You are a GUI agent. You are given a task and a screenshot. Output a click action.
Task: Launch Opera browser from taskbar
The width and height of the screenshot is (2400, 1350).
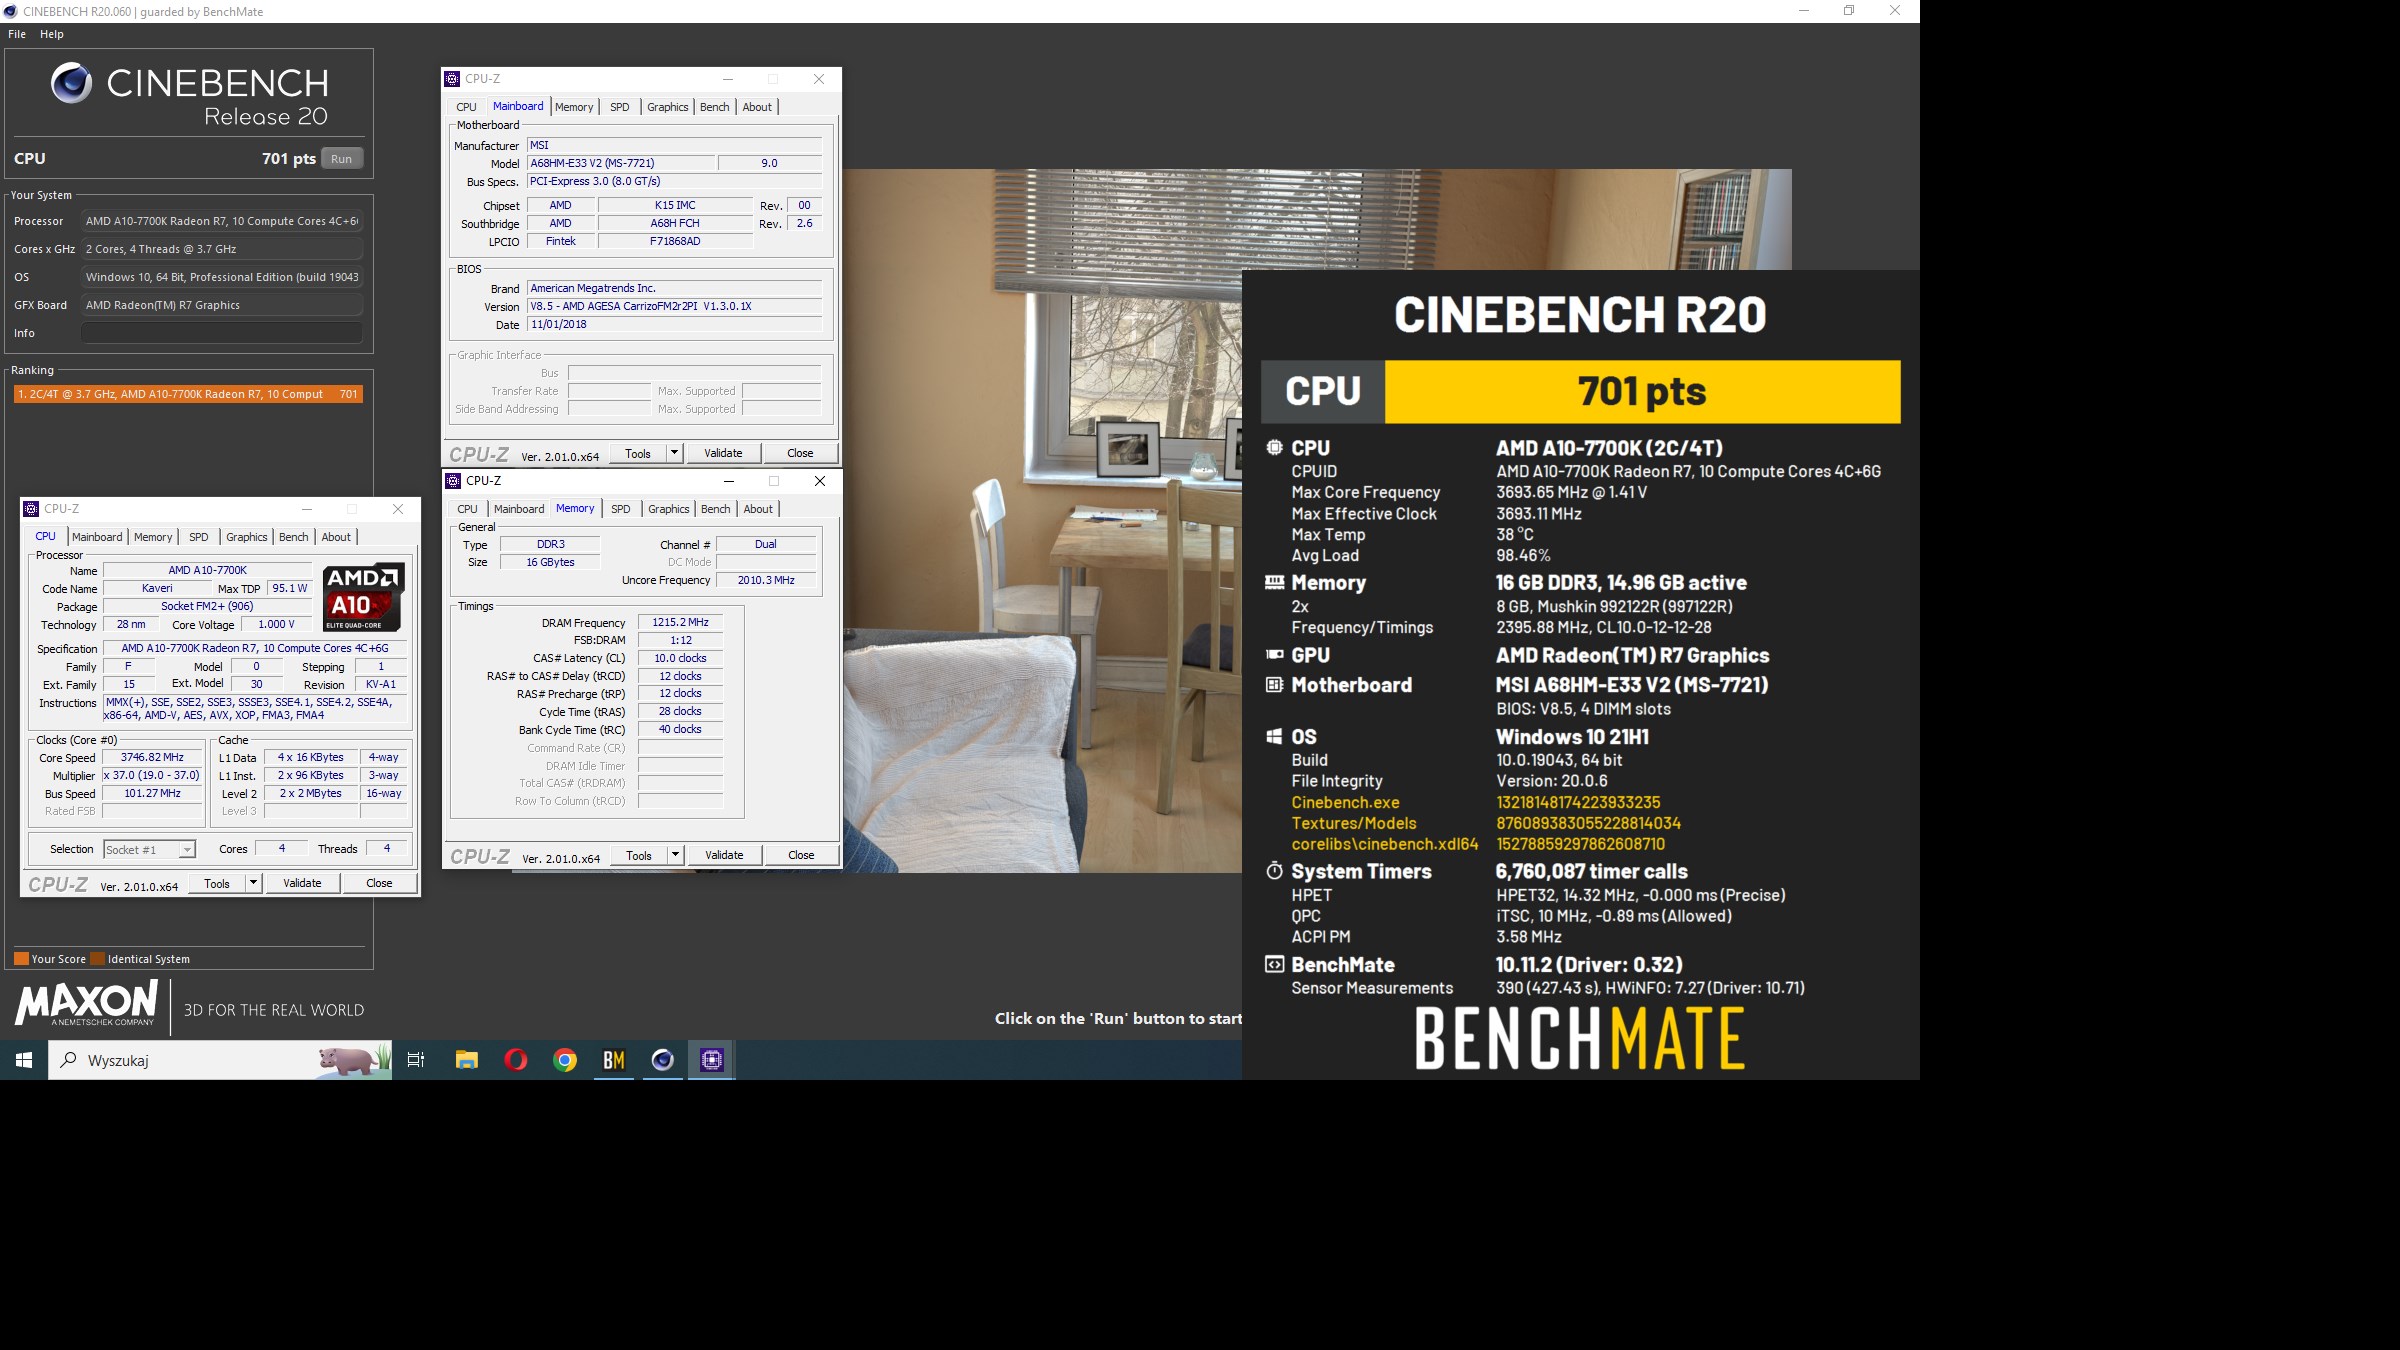point(516,1060)
